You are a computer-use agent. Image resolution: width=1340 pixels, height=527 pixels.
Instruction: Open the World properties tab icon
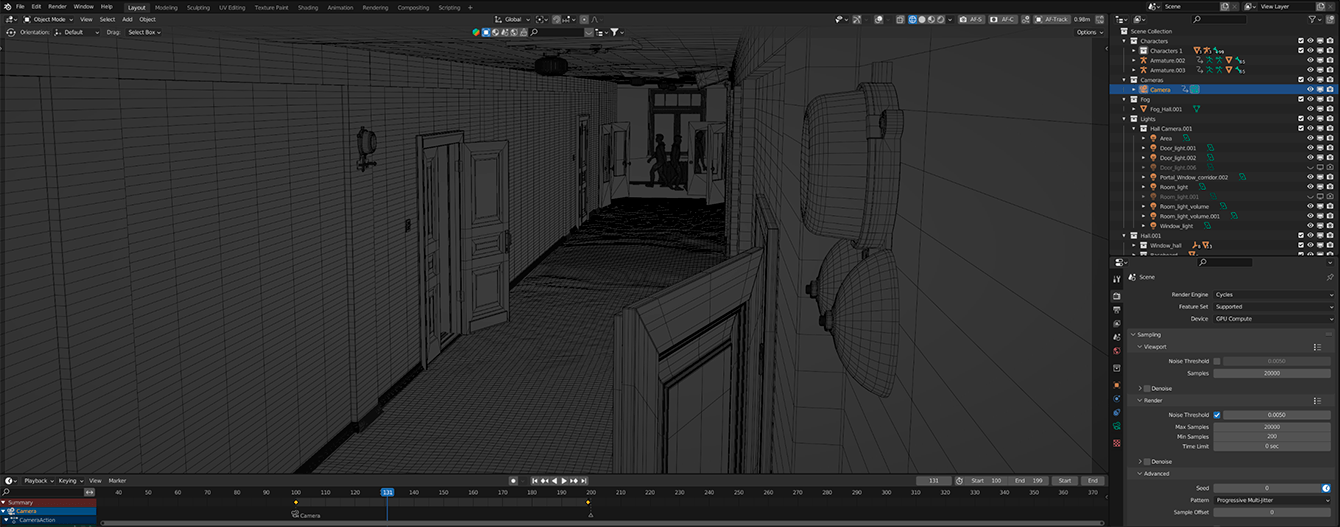(x=1117, y=352)
